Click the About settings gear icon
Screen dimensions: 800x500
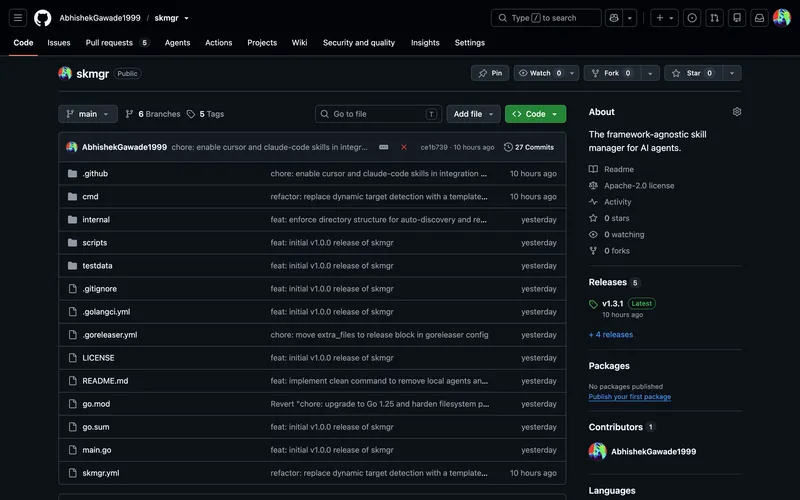point(737,112)
